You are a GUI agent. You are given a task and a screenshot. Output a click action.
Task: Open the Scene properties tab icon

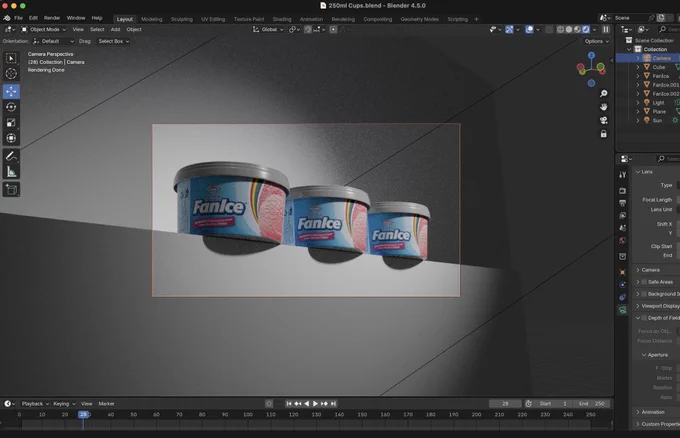click(623, 228)
